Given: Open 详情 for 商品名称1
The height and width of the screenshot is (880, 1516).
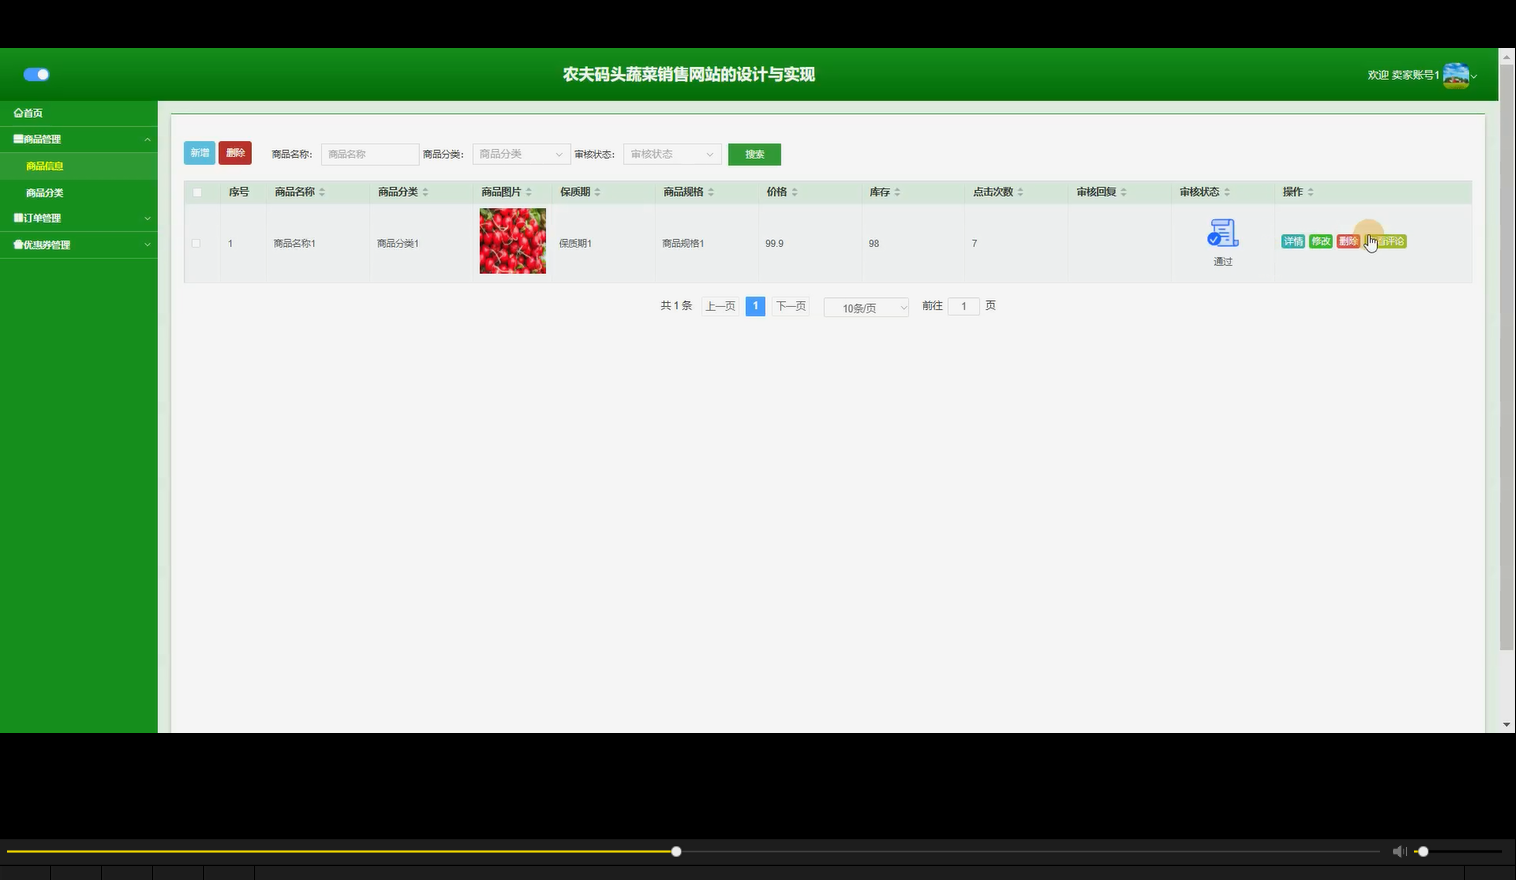Looking at the screenshot, I should tap(1293, 241).
